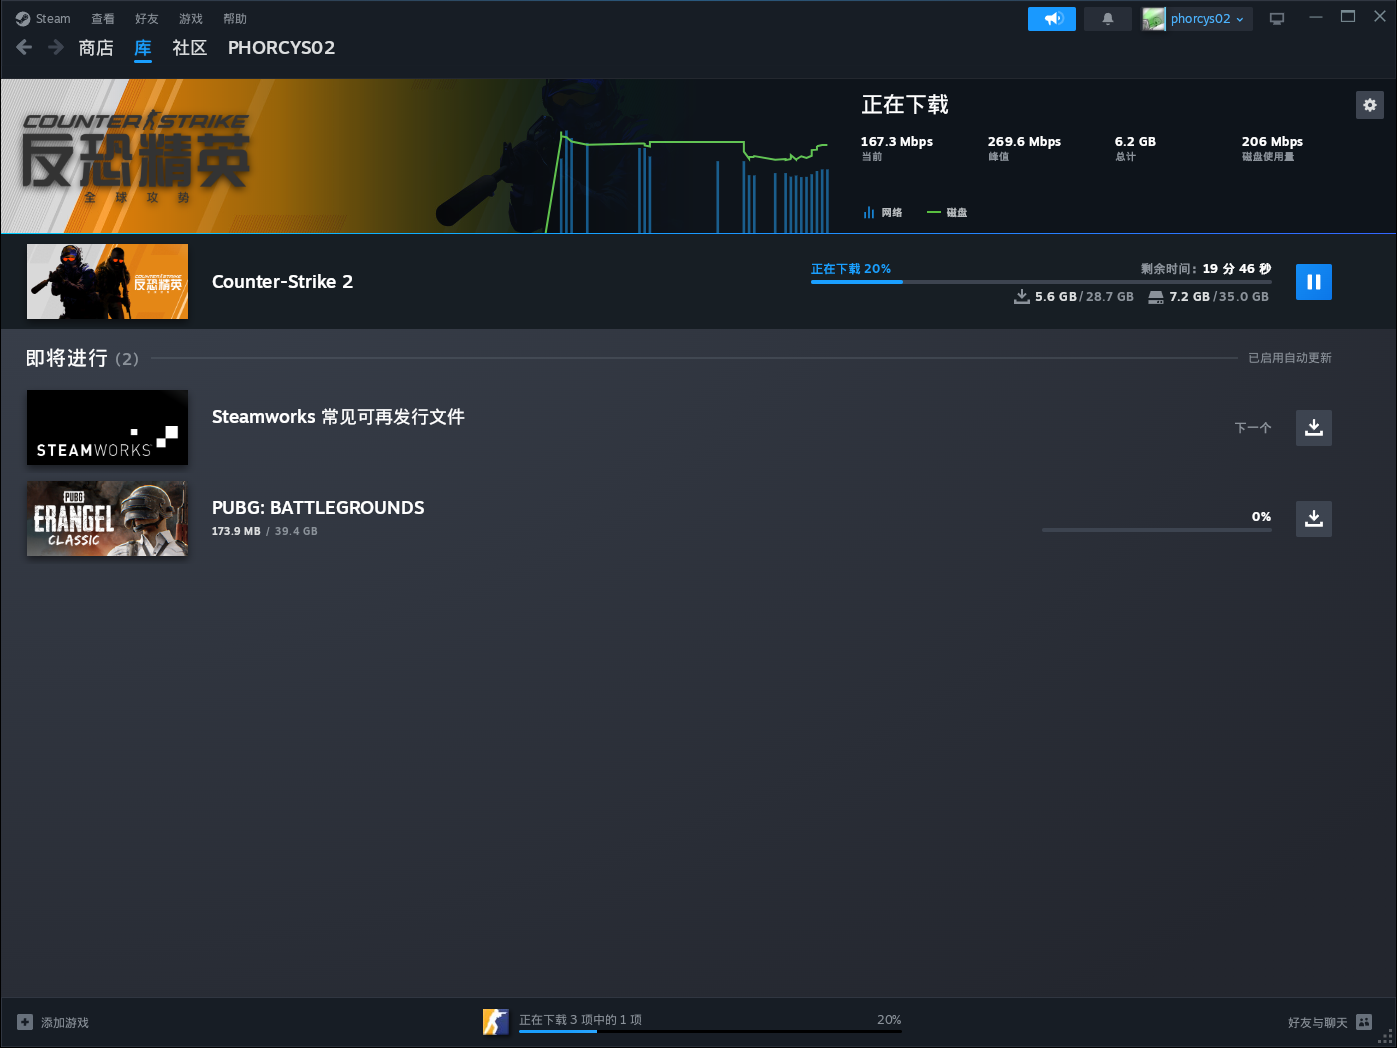Image resolution: width=1397 pixels, height=1048 pixels.
Task: Click the Counter-Strike 2 download progress bar
Action: [x=1041, y=282]
